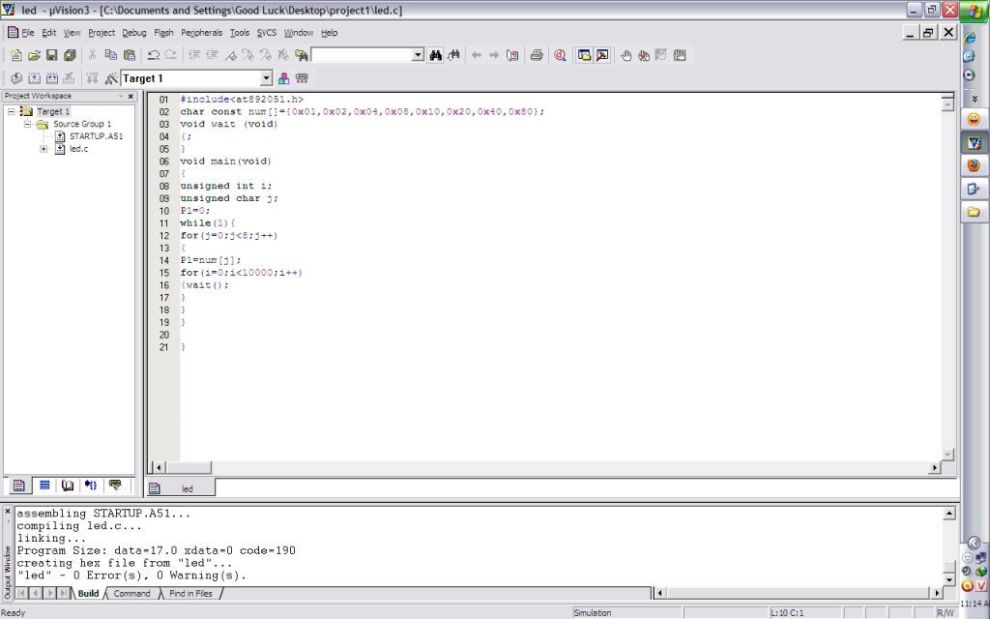Click the Copy toolbar icon

click(x=110, y=56)
